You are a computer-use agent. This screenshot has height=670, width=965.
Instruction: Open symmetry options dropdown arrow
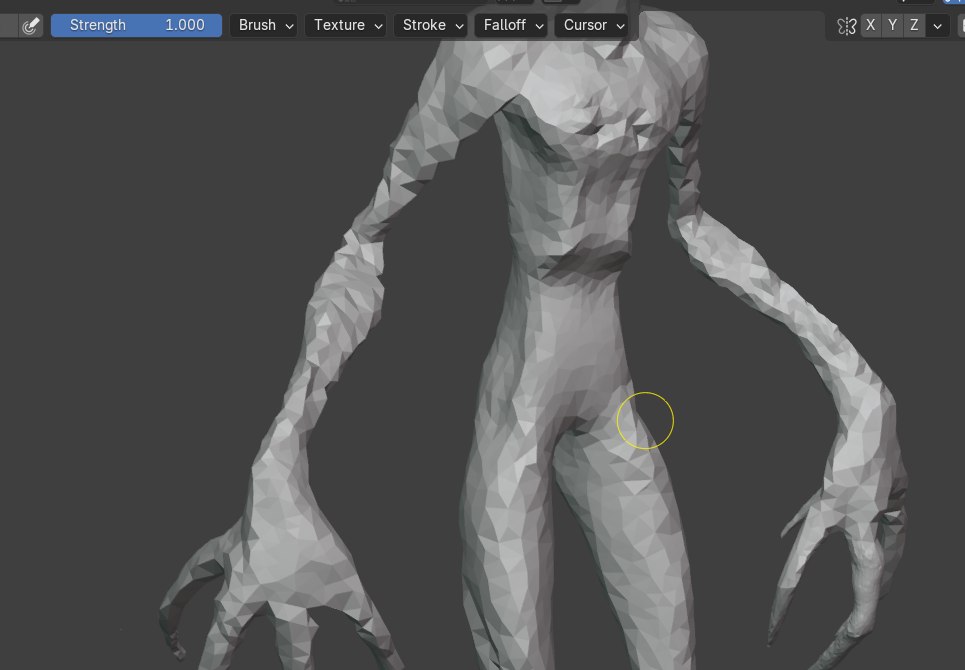tap(937, 26)
